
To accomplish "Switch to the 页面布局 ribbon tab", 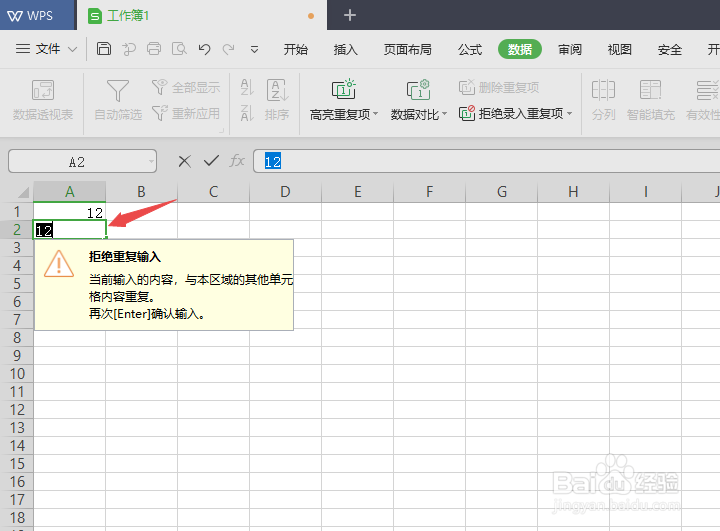I will 407,49.
